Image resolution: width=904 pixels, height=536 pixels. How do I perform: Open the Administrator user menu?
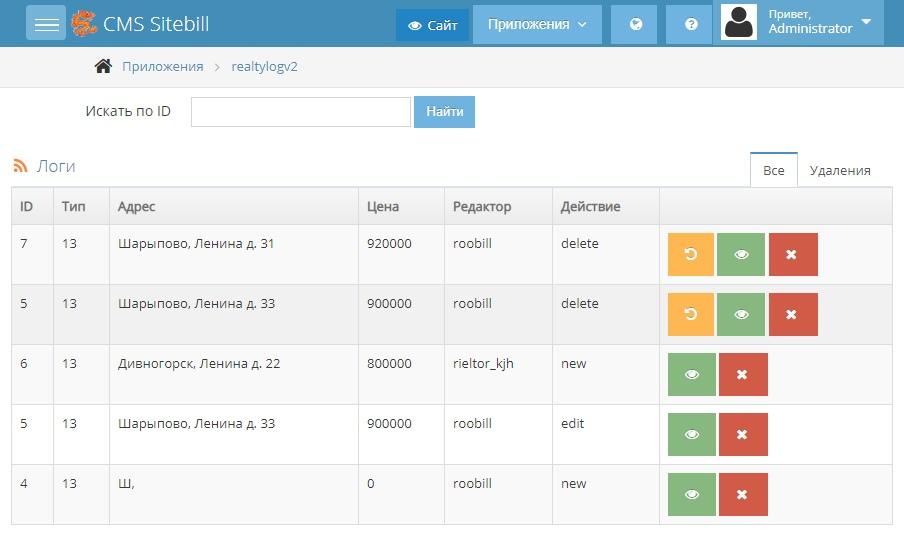point(802,23)
